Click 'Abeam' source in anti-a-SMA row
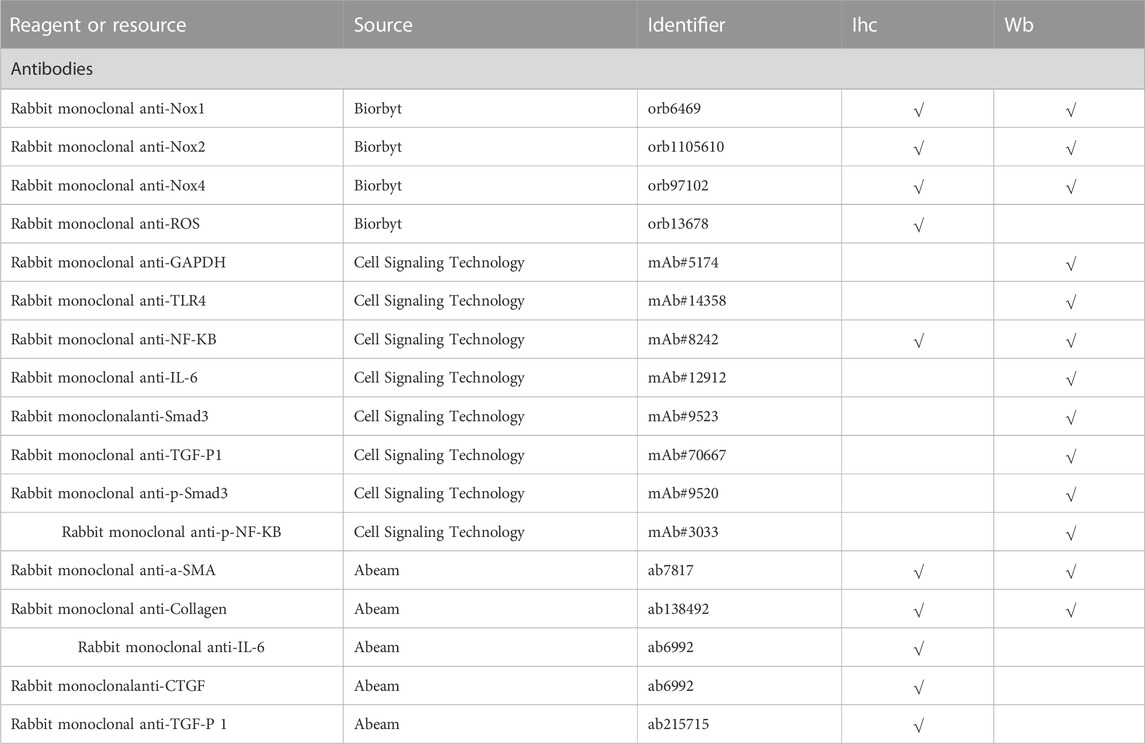 click(377, 570)
